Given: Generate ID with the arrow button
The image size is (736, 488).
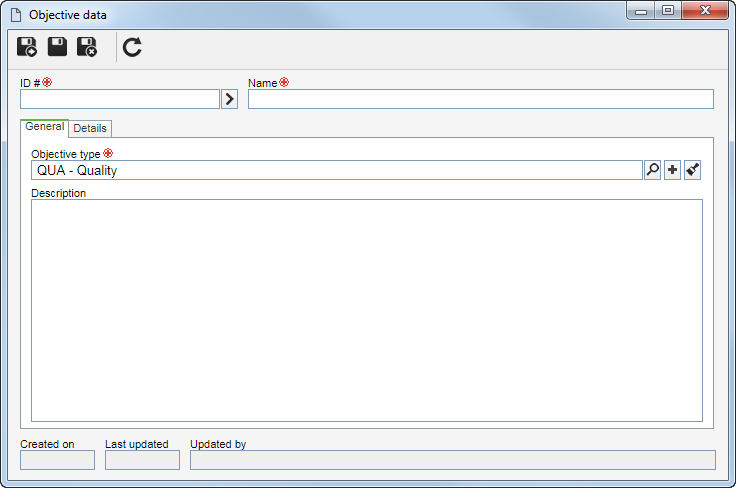Looking at the screenshot, I should [230, 99].
